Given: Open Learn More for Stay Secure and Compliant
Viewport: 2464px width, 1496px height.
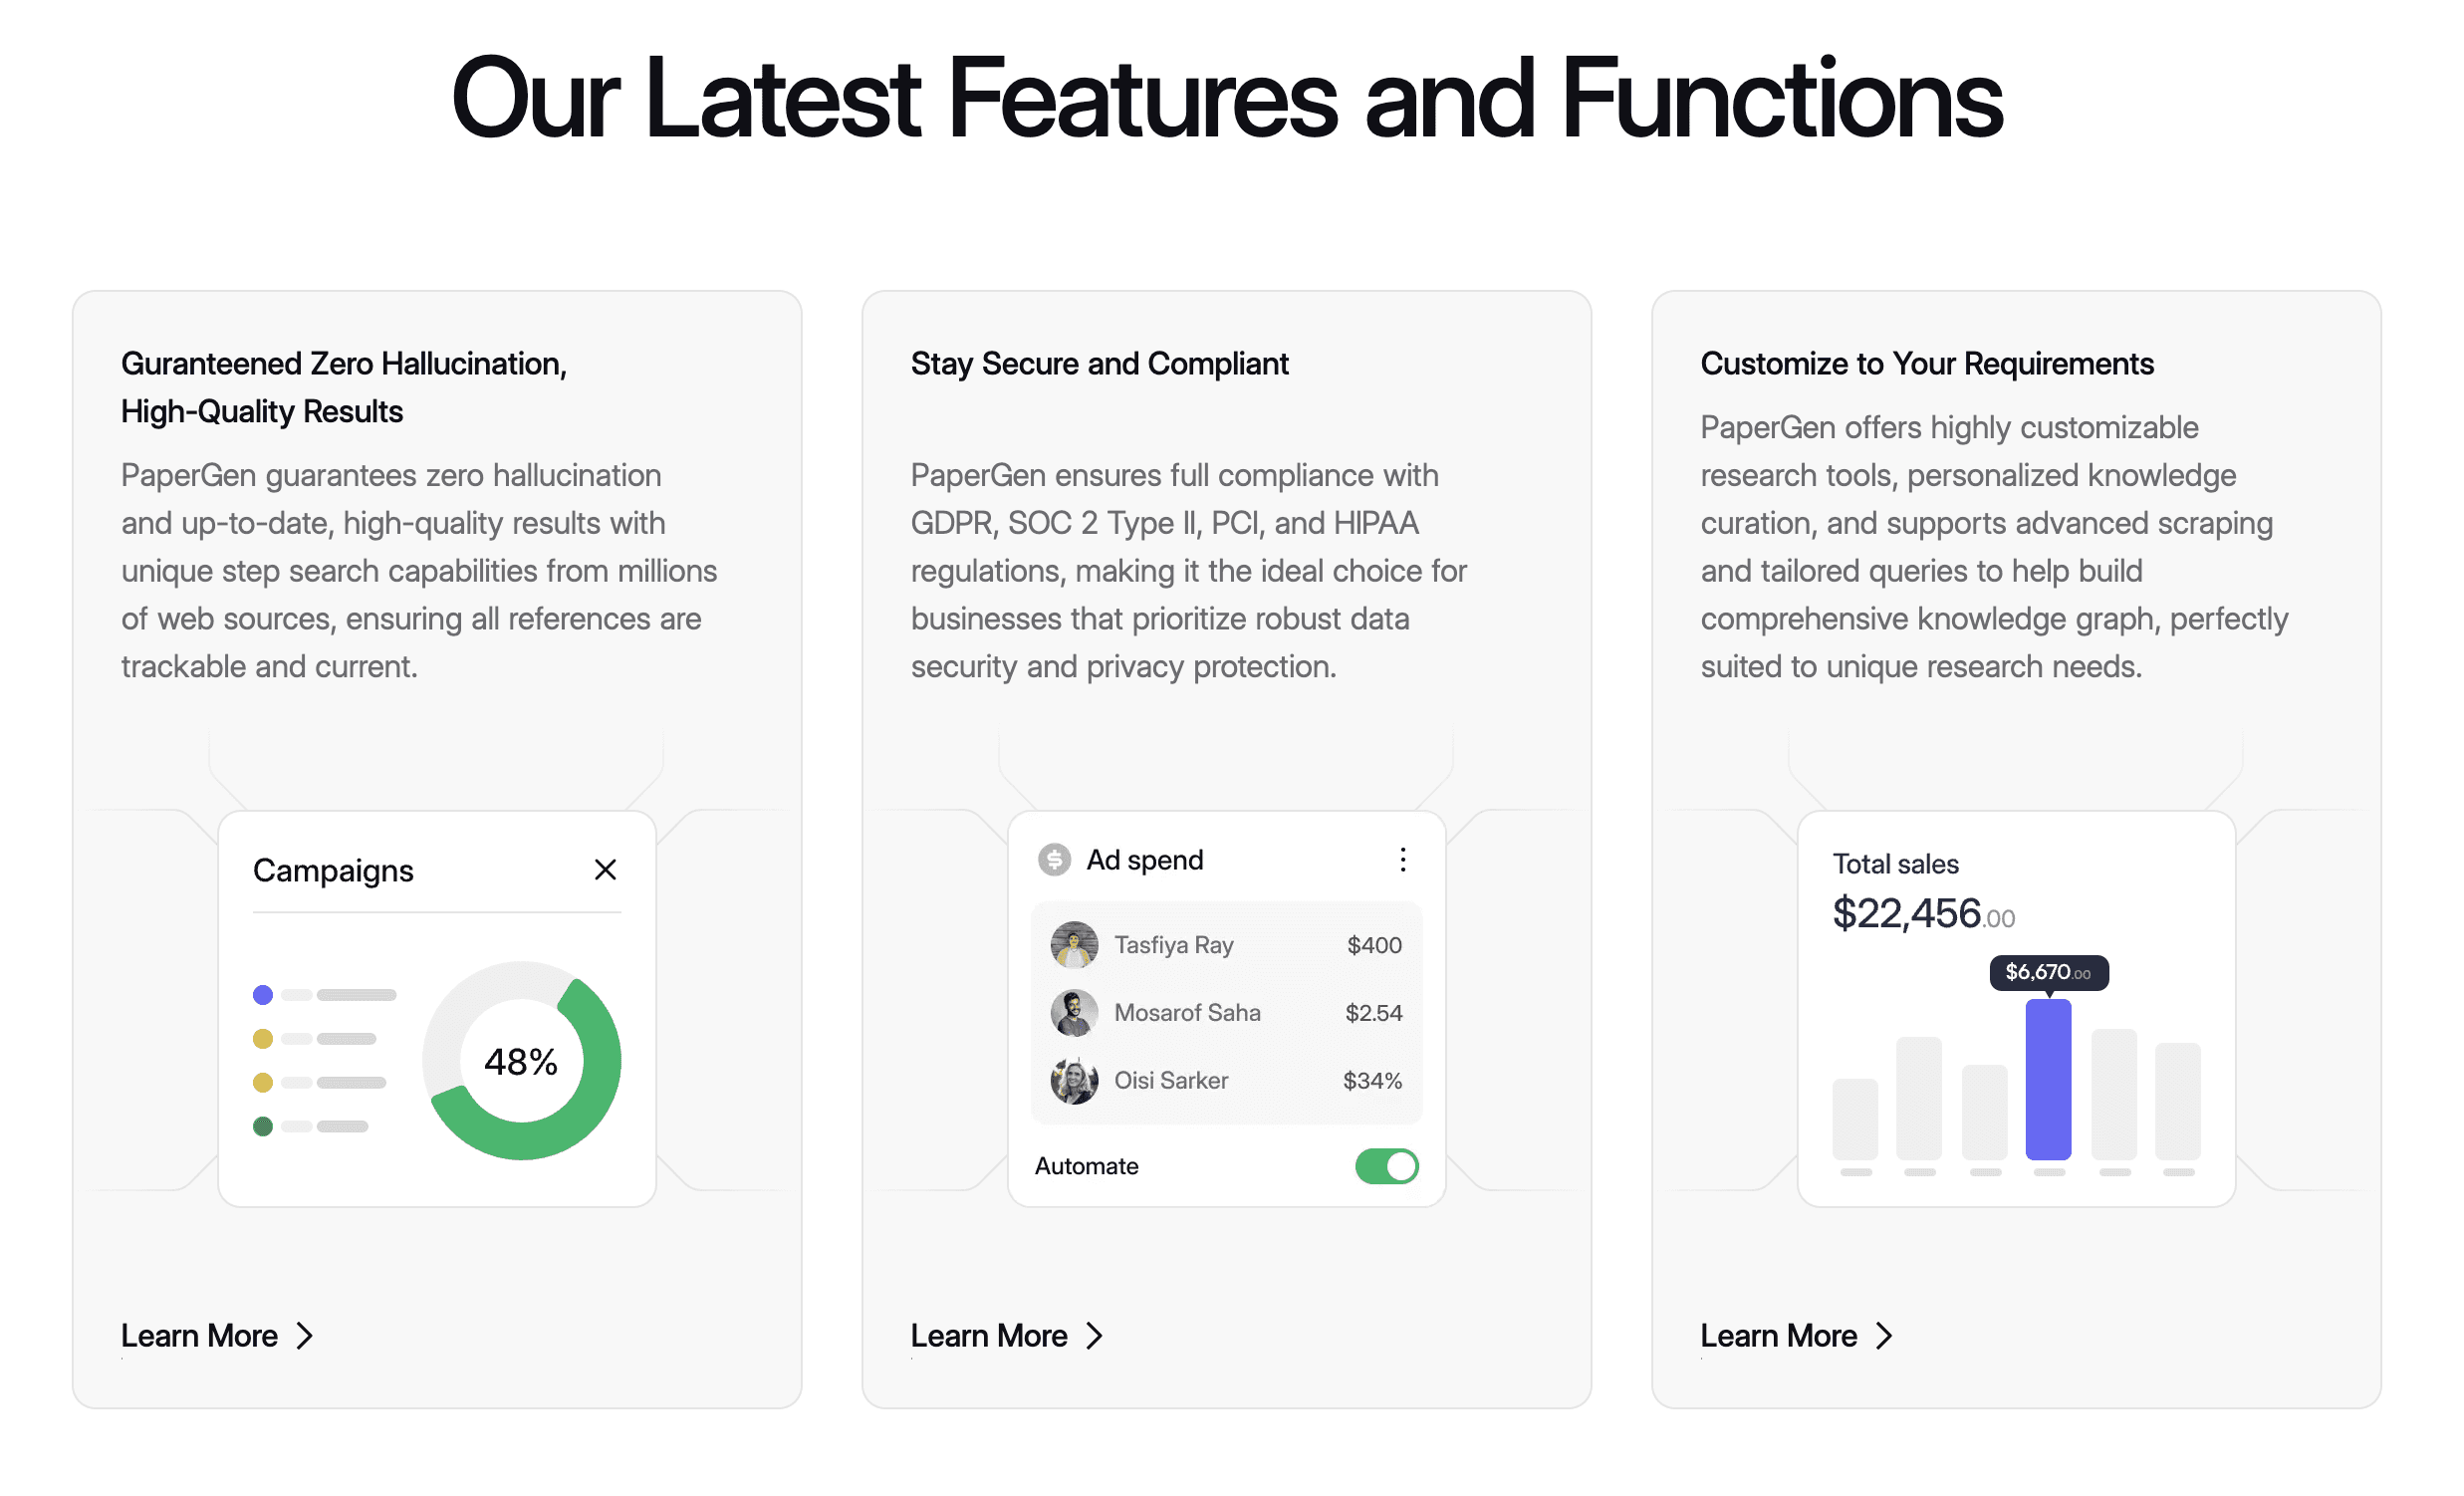Looking at the screenshot, I should pos(989,1336).
